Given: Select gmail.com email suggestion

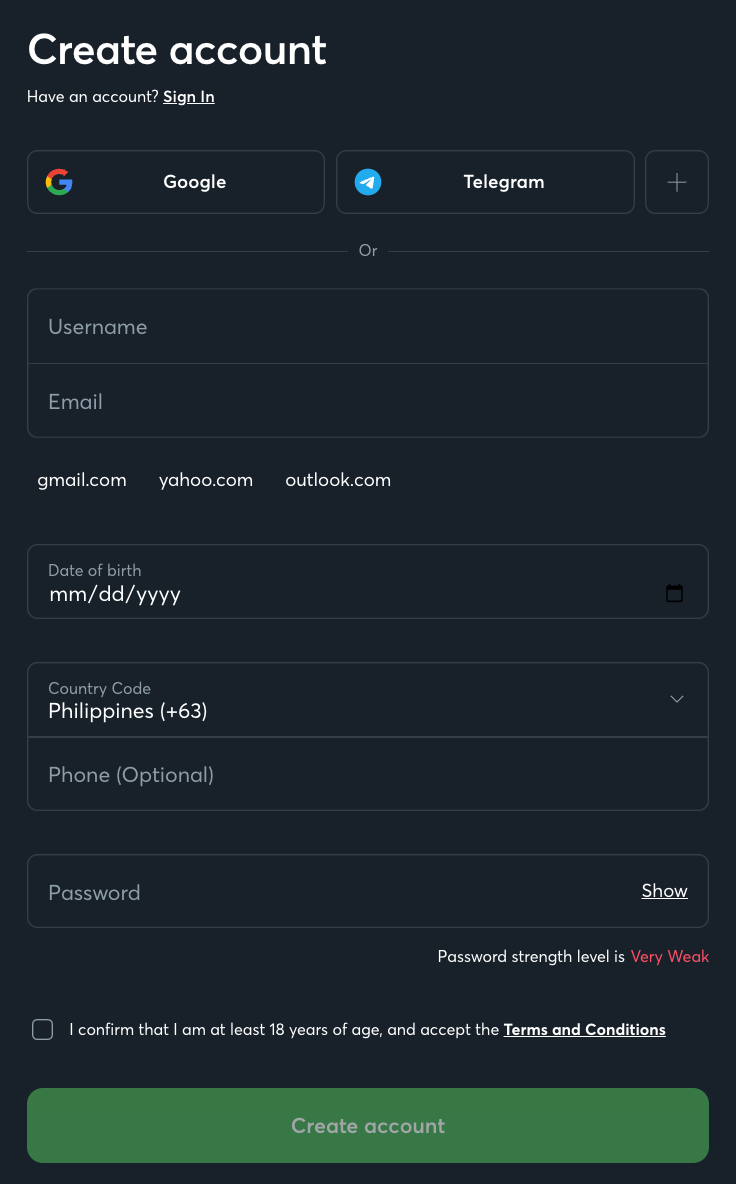Looking at the screenshot, I should tap(82, 480).
